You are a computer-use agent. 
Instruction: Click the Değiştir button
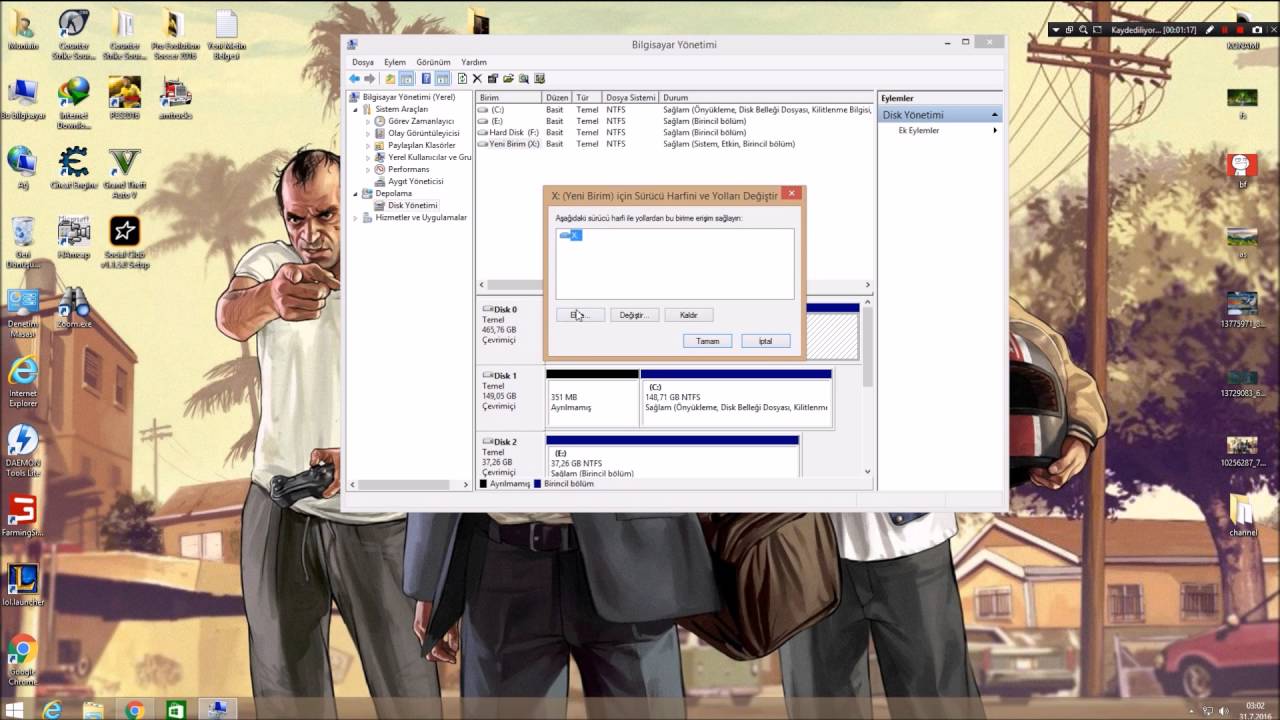(634, 315)
